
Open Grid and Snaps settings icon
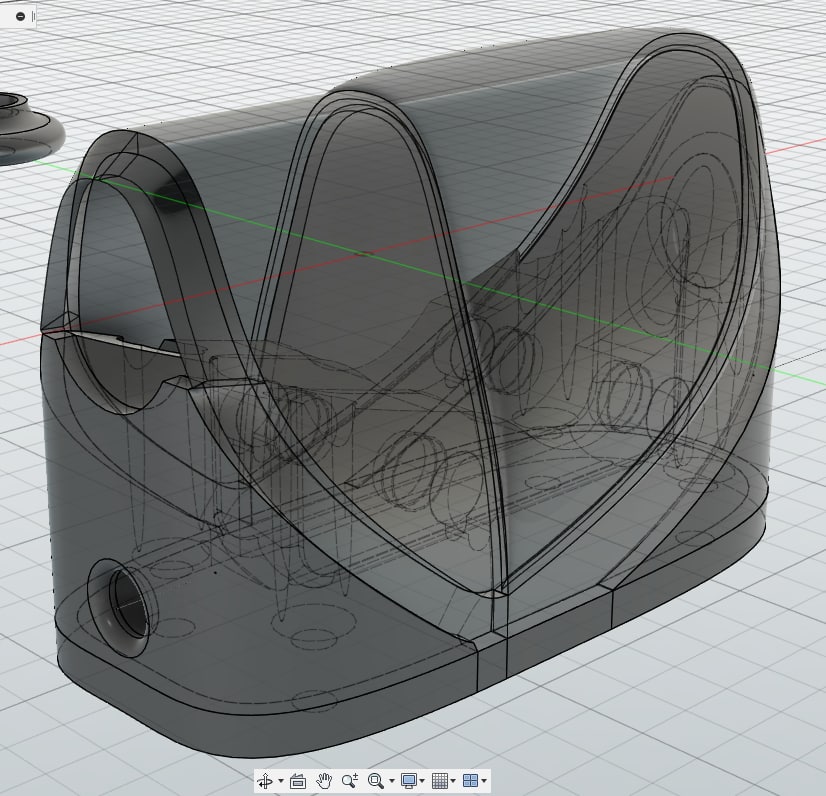coord(439,781)
